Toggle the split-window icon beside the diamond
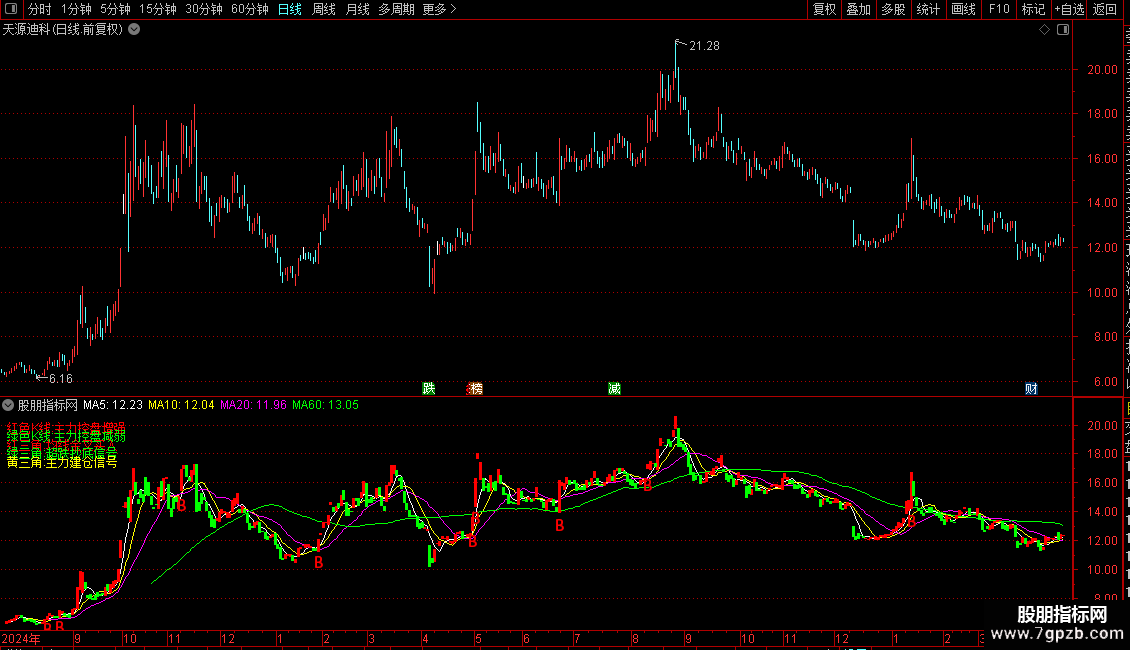Image resolution: width=1130 pixels, height=650 pixels. 1063,30
